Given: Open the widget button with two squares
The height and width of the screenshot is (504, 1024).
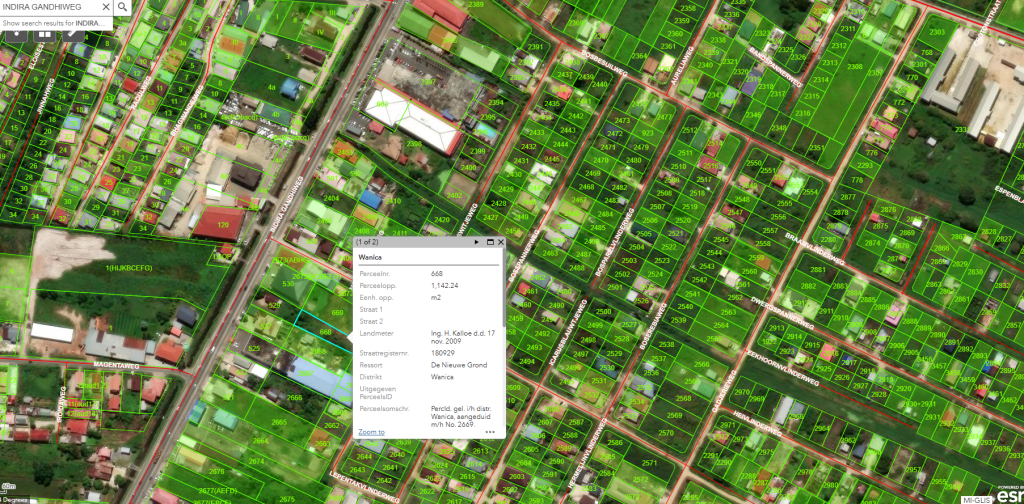Looking at the screenshot, I should click(44, 33).
